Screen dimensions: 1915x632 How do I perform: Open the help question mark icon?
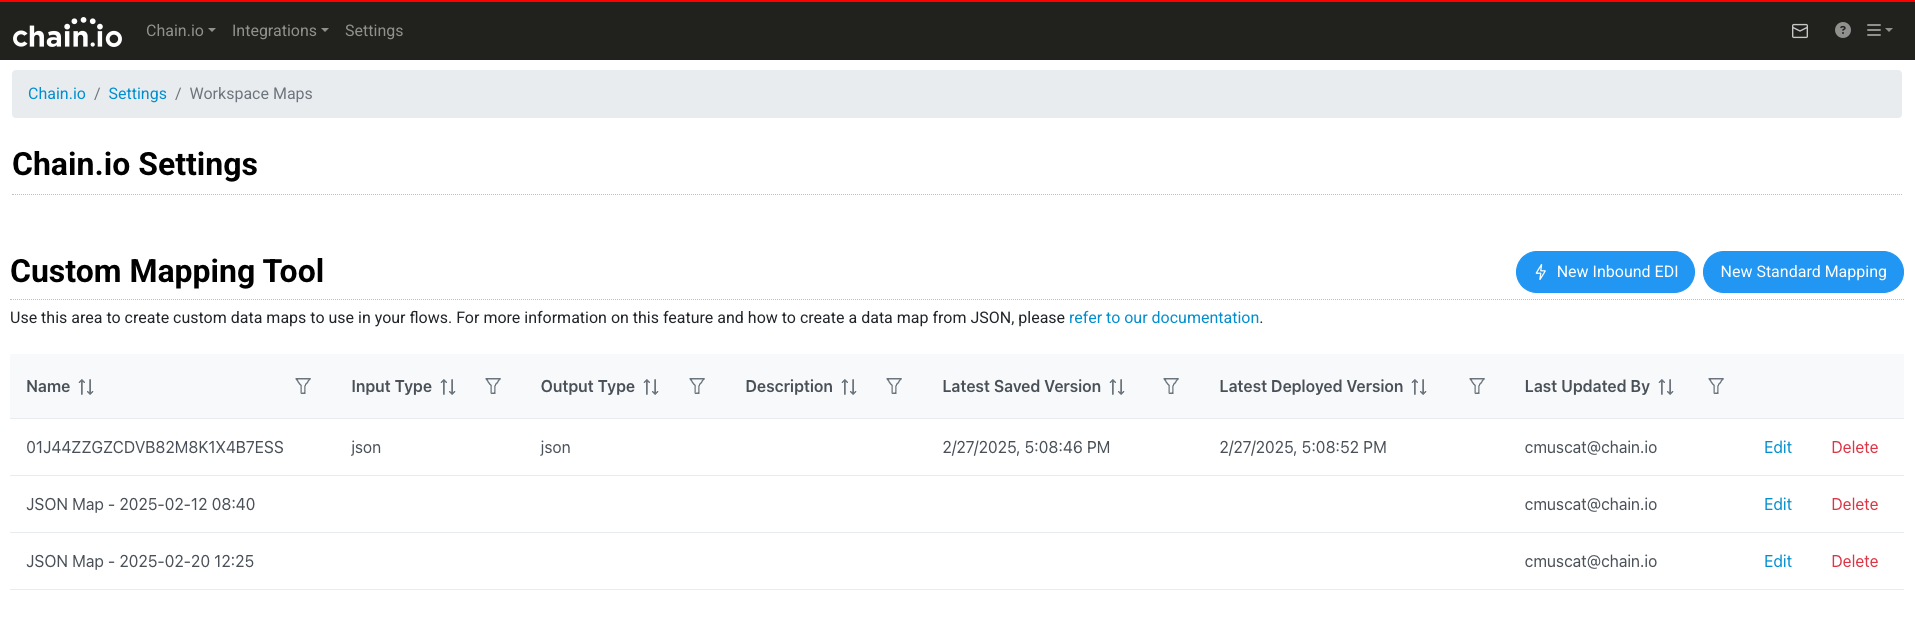click(1843, 30)
